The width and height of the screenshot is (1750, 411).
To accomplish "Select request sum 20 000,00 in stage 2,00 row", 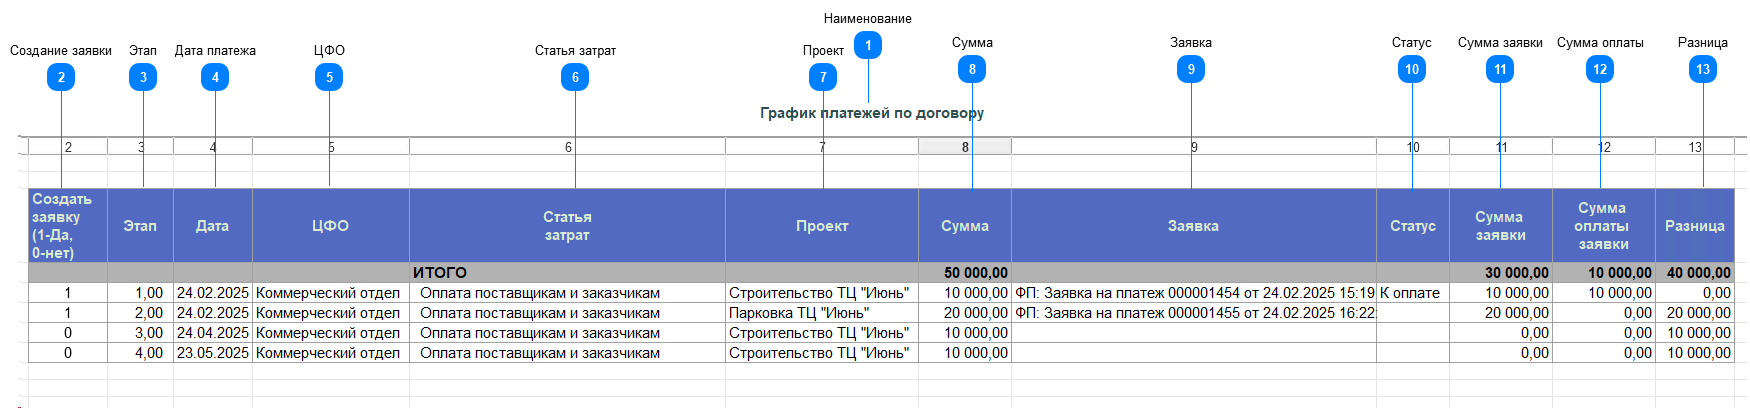I will (1501, 313).
